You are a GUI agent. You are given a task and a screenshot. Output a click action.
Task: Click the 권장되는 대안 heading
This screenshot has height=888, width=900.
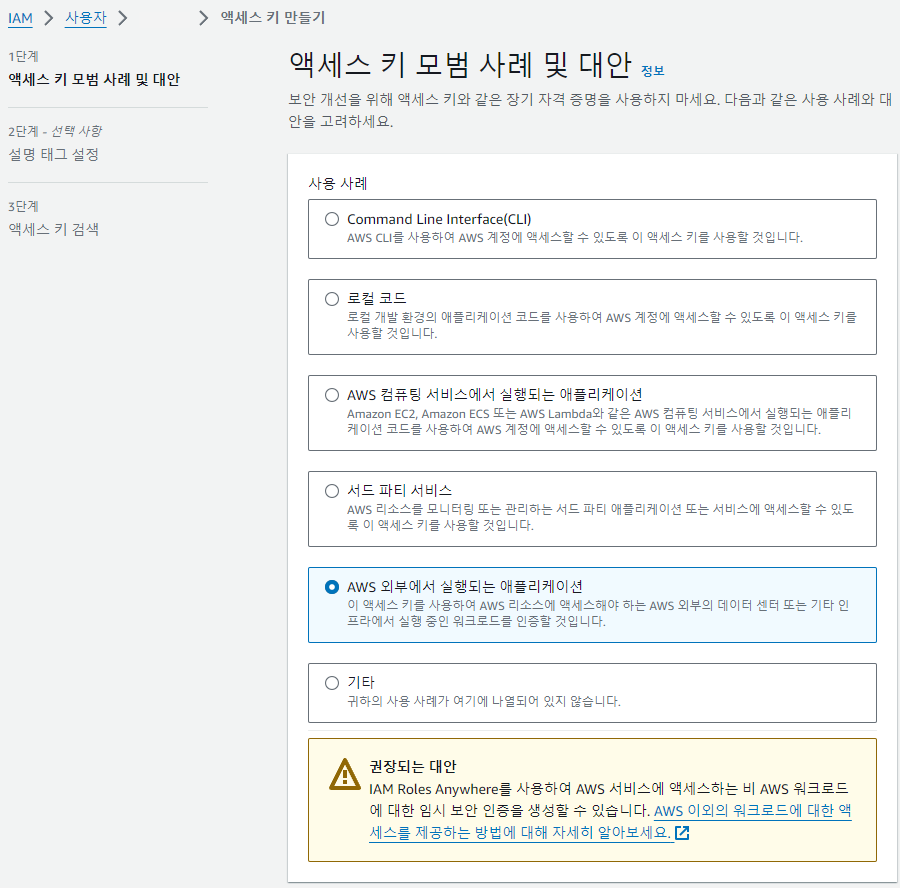pos(412,766)
